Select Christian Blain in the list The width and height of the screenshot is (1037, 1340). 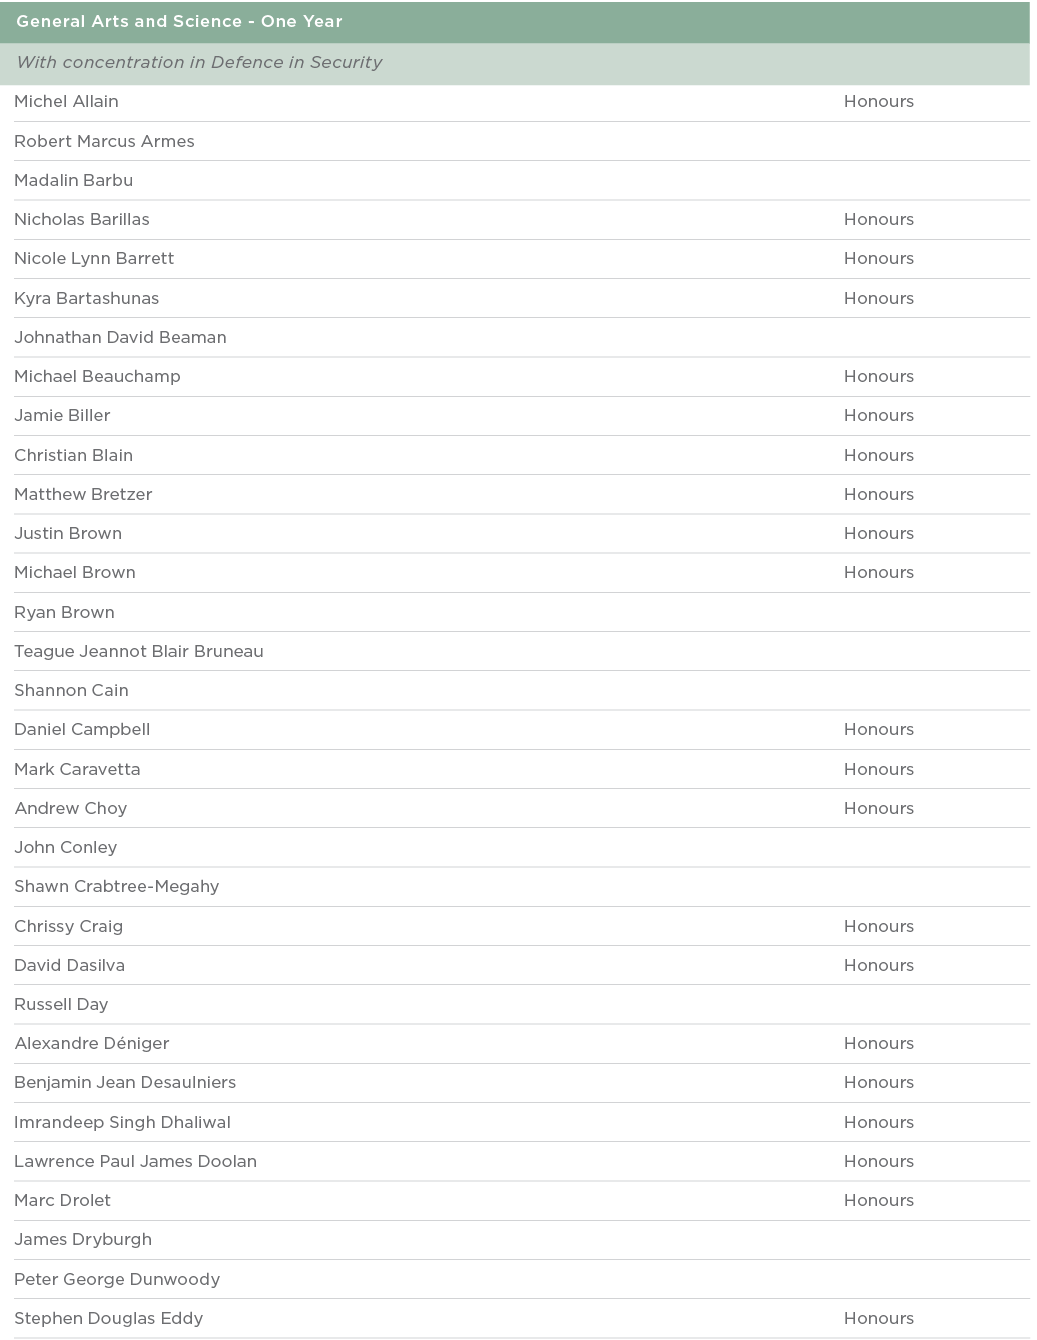tap(73, 455)
